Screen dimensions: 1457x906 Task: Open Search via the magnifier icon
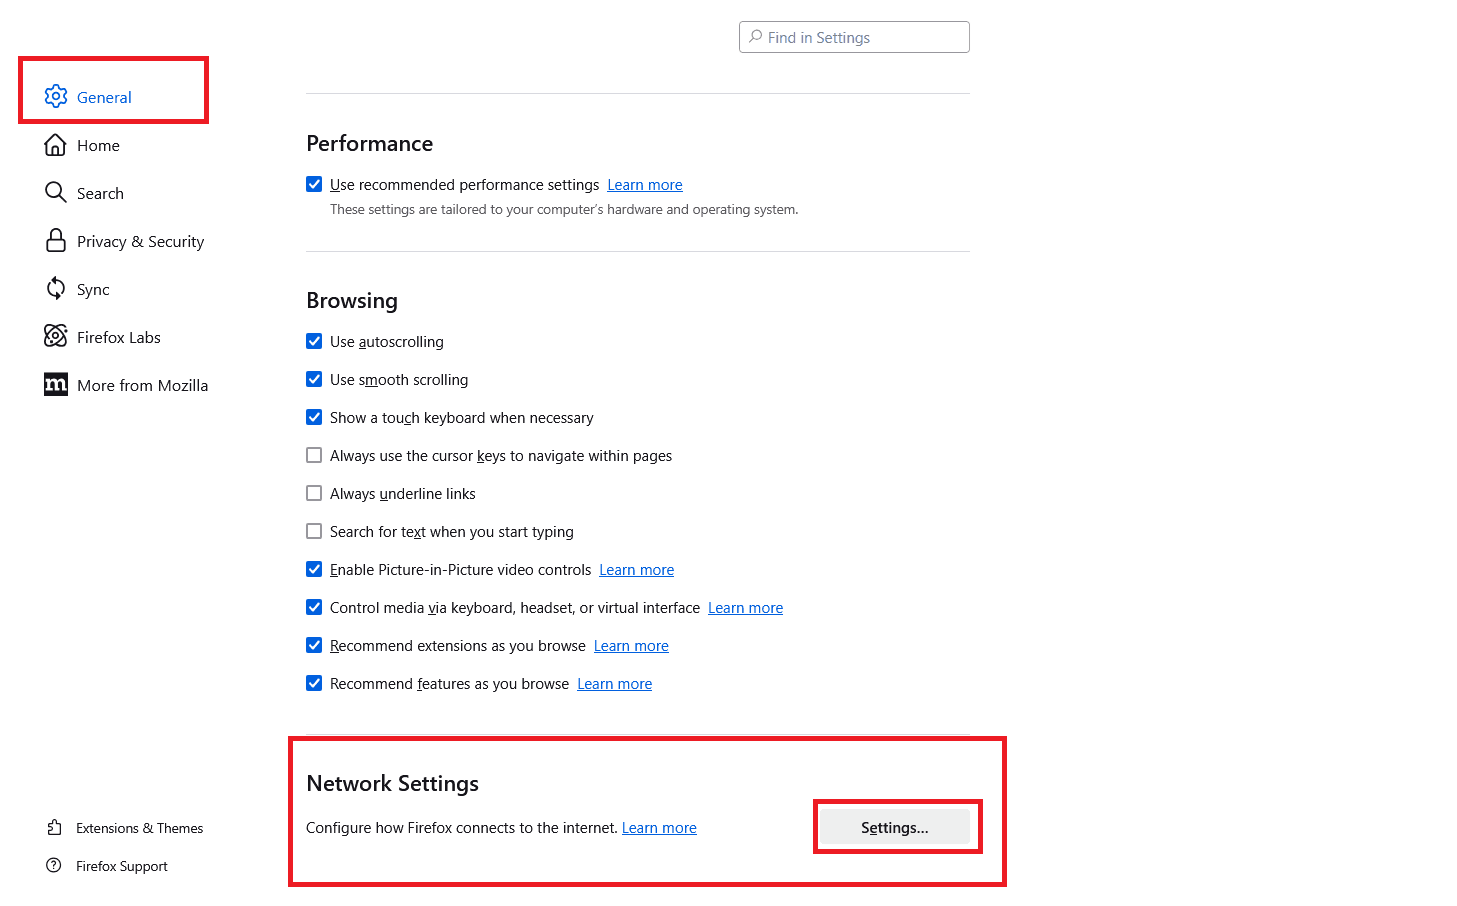point(57,192)
